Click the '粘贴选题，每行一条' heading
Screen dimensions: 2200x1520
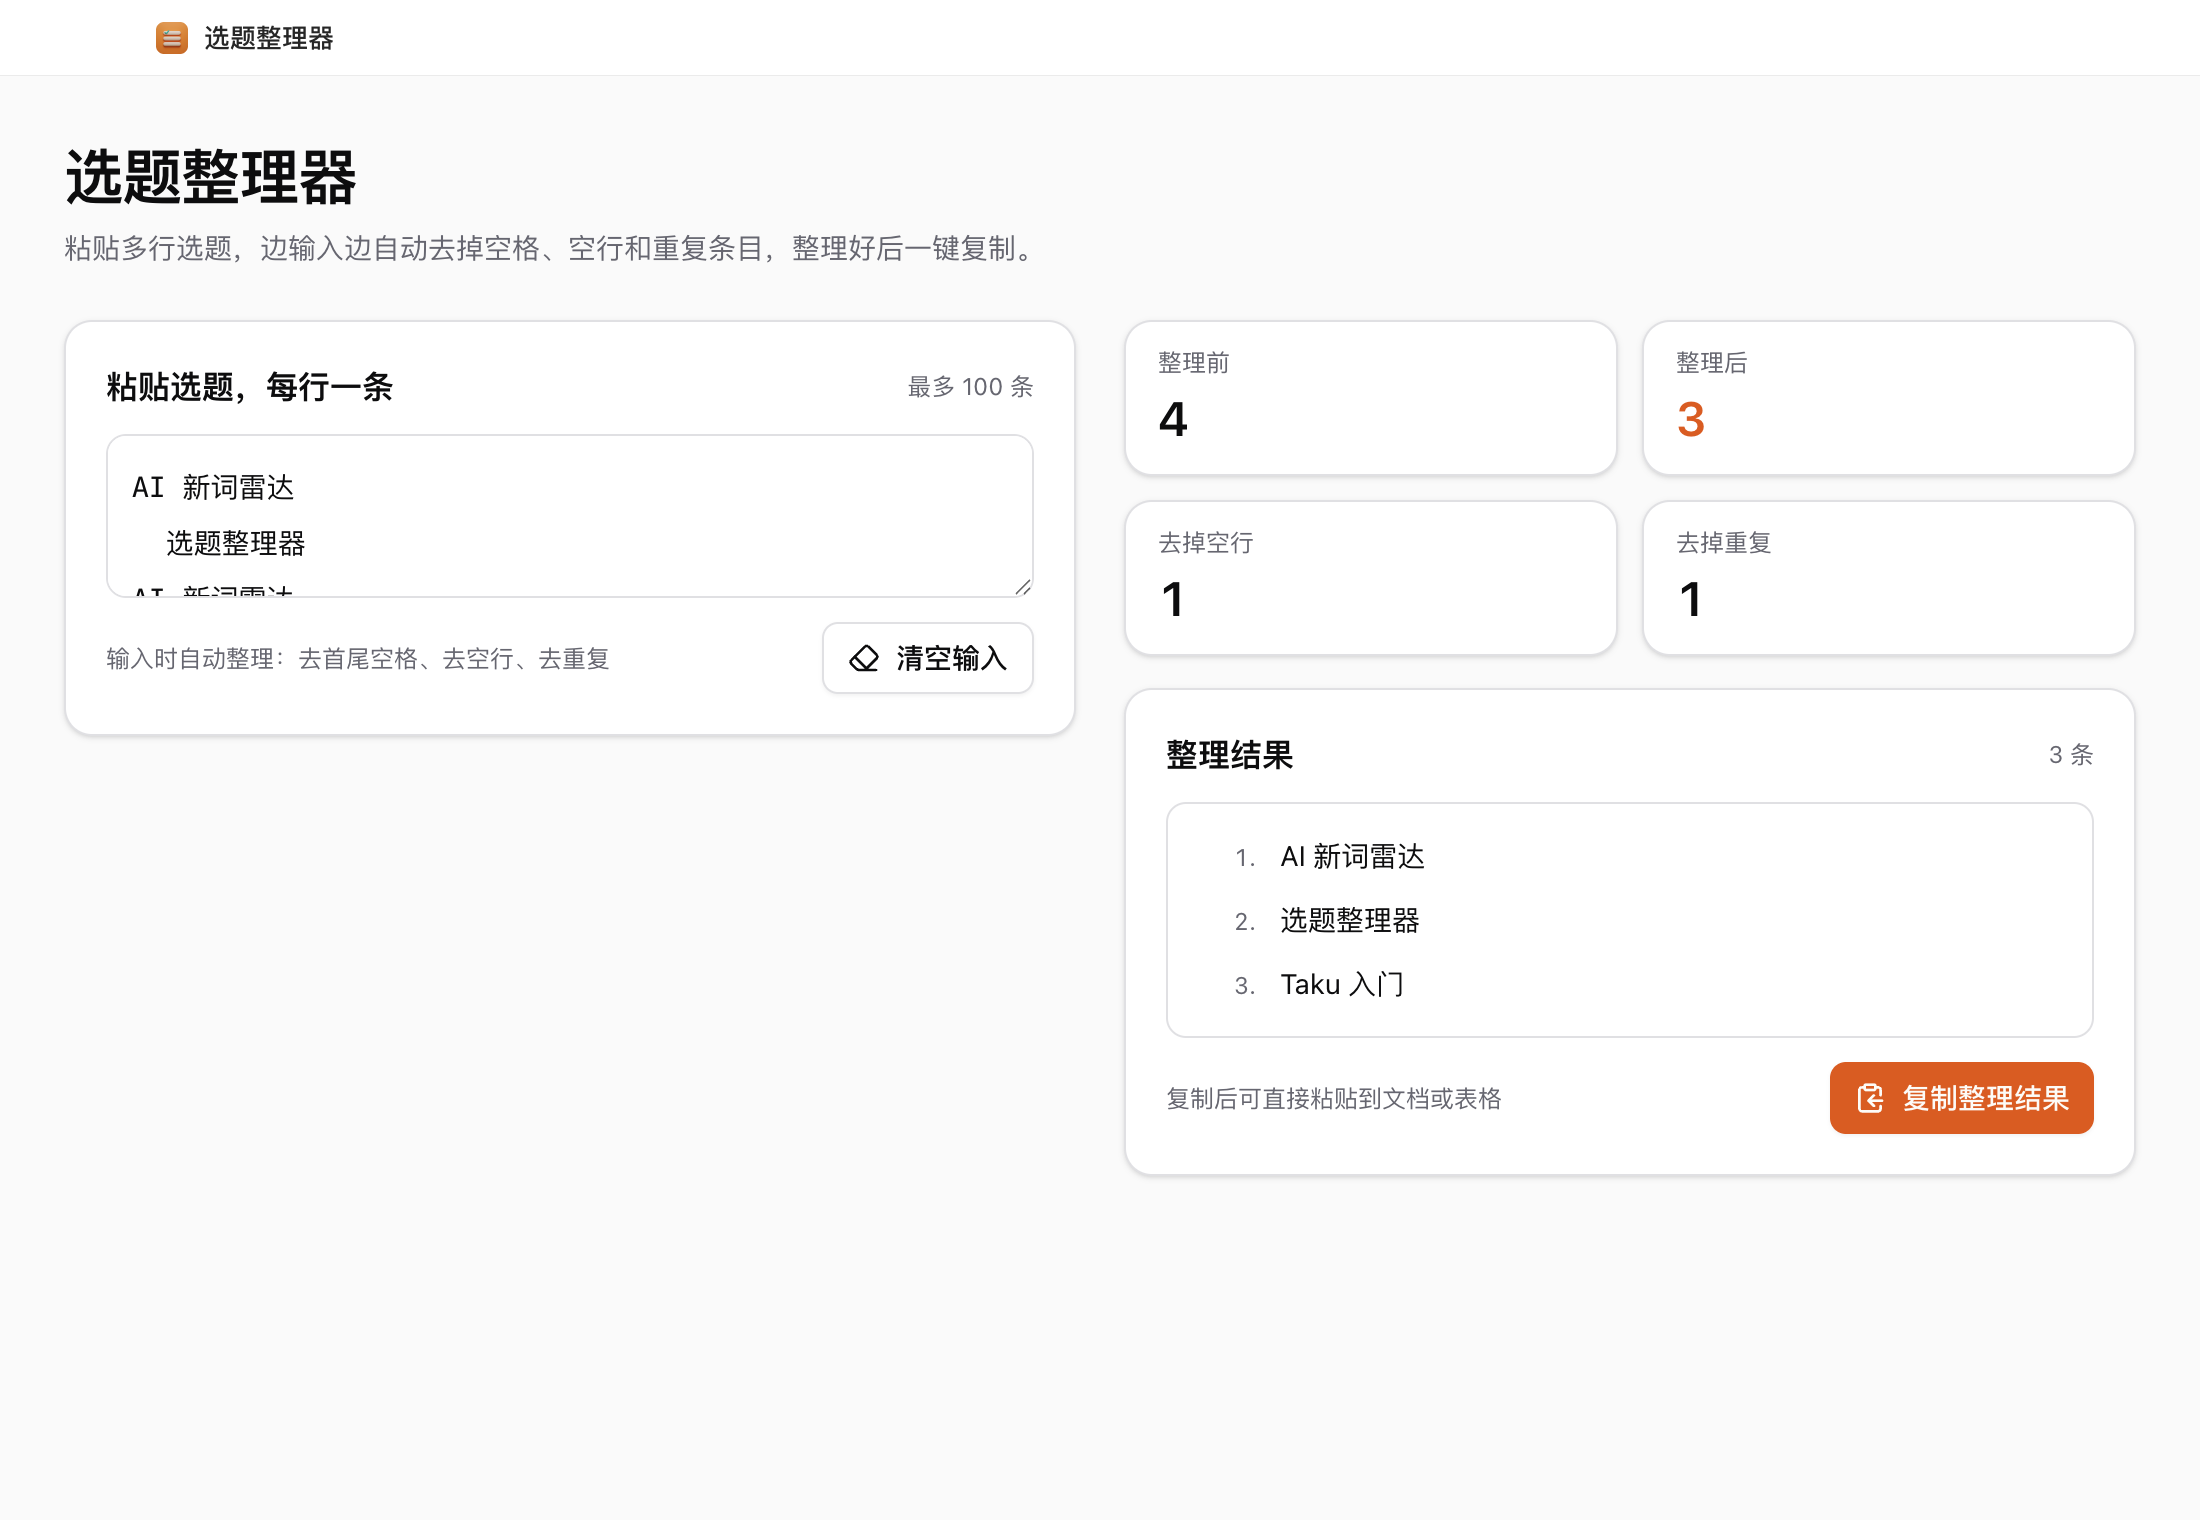click(x=250, y=387)
